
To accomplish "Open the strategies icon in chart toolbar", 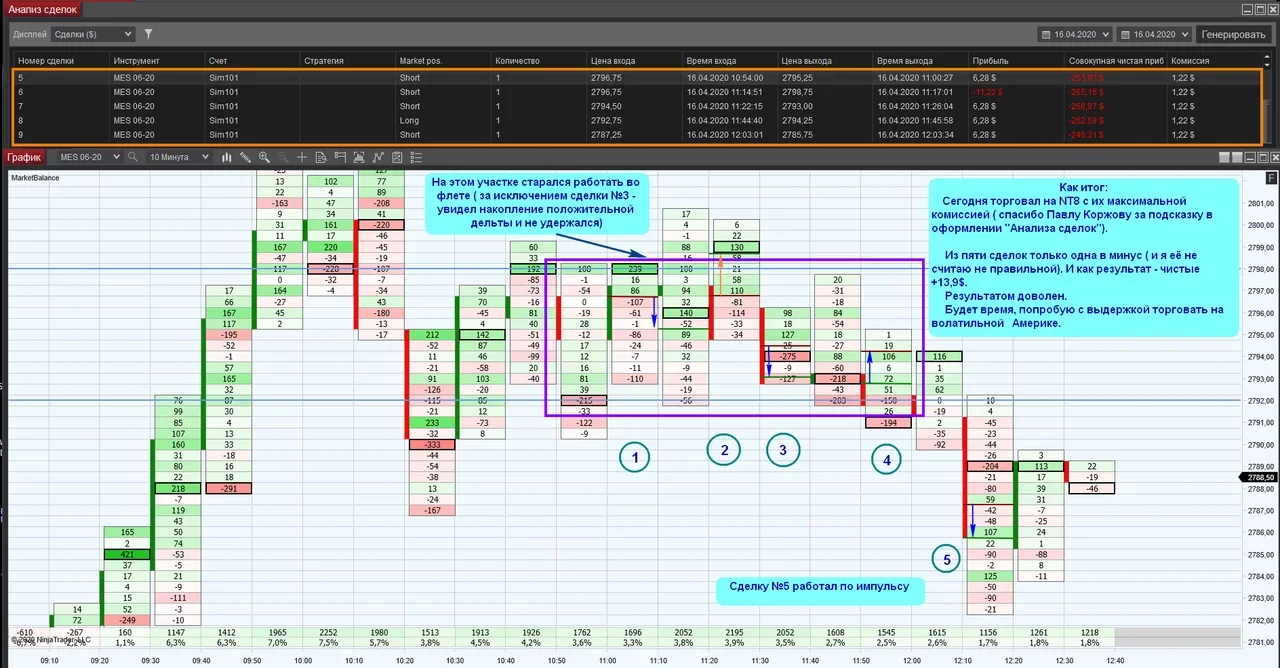I will [397, 157].
